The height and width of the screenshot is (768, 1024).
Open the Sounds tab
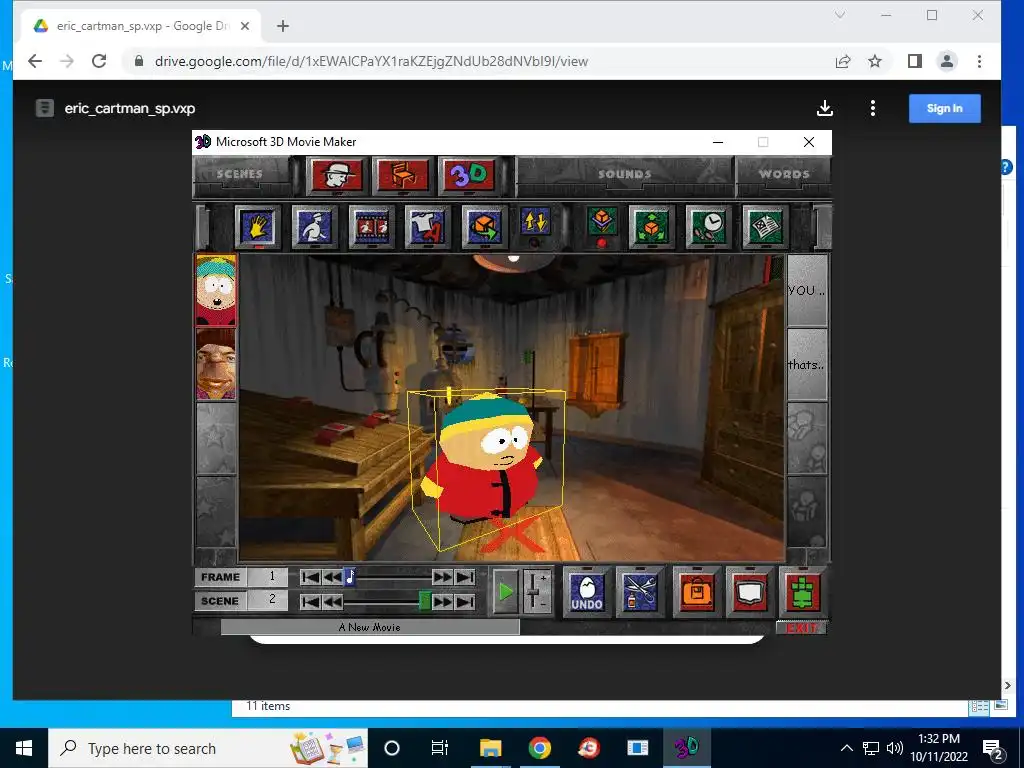pyautogui.click(x=624, y=174)
